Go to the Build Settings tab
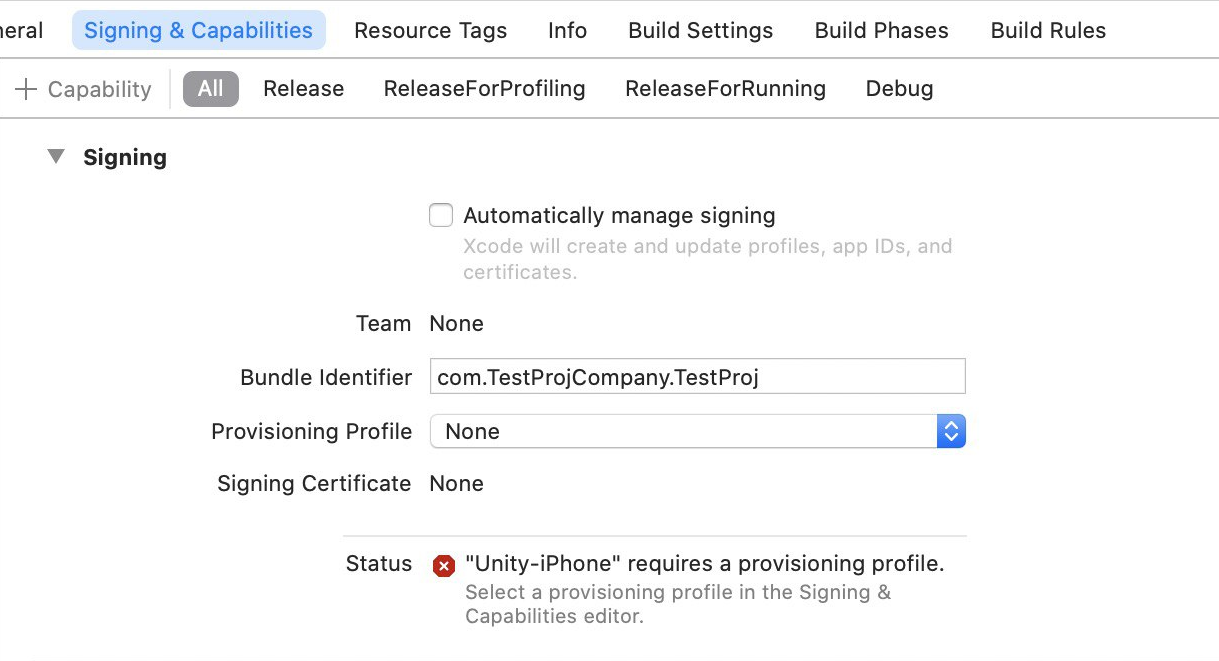The image size is (1219, 661). 700,31
